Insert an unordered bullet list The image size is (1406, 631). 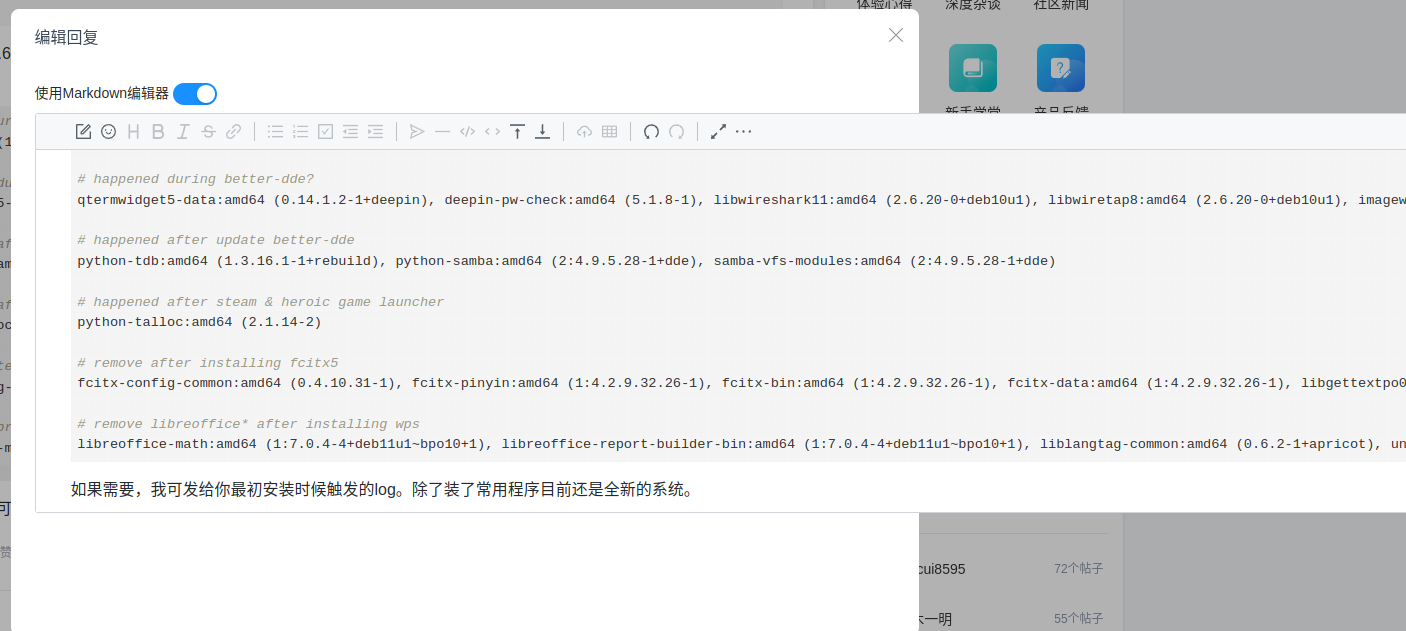(275, 131)
